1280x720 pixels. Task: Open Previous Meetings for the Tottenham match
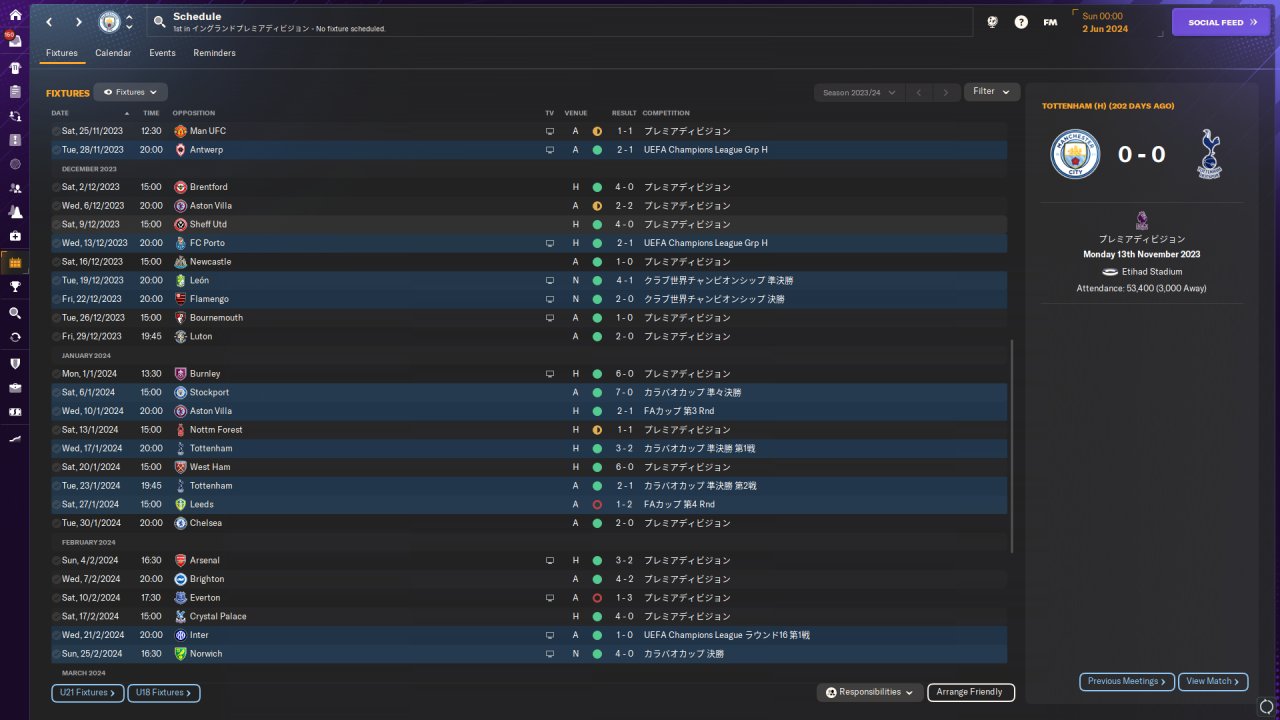[1127, 682]
